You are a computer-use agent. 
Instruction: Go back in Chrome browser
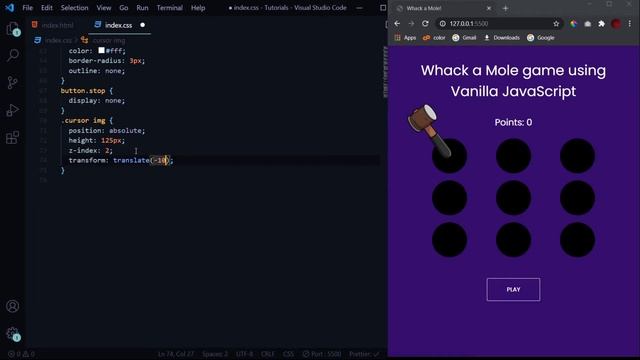pyautogui.click(x=397, y=24)
